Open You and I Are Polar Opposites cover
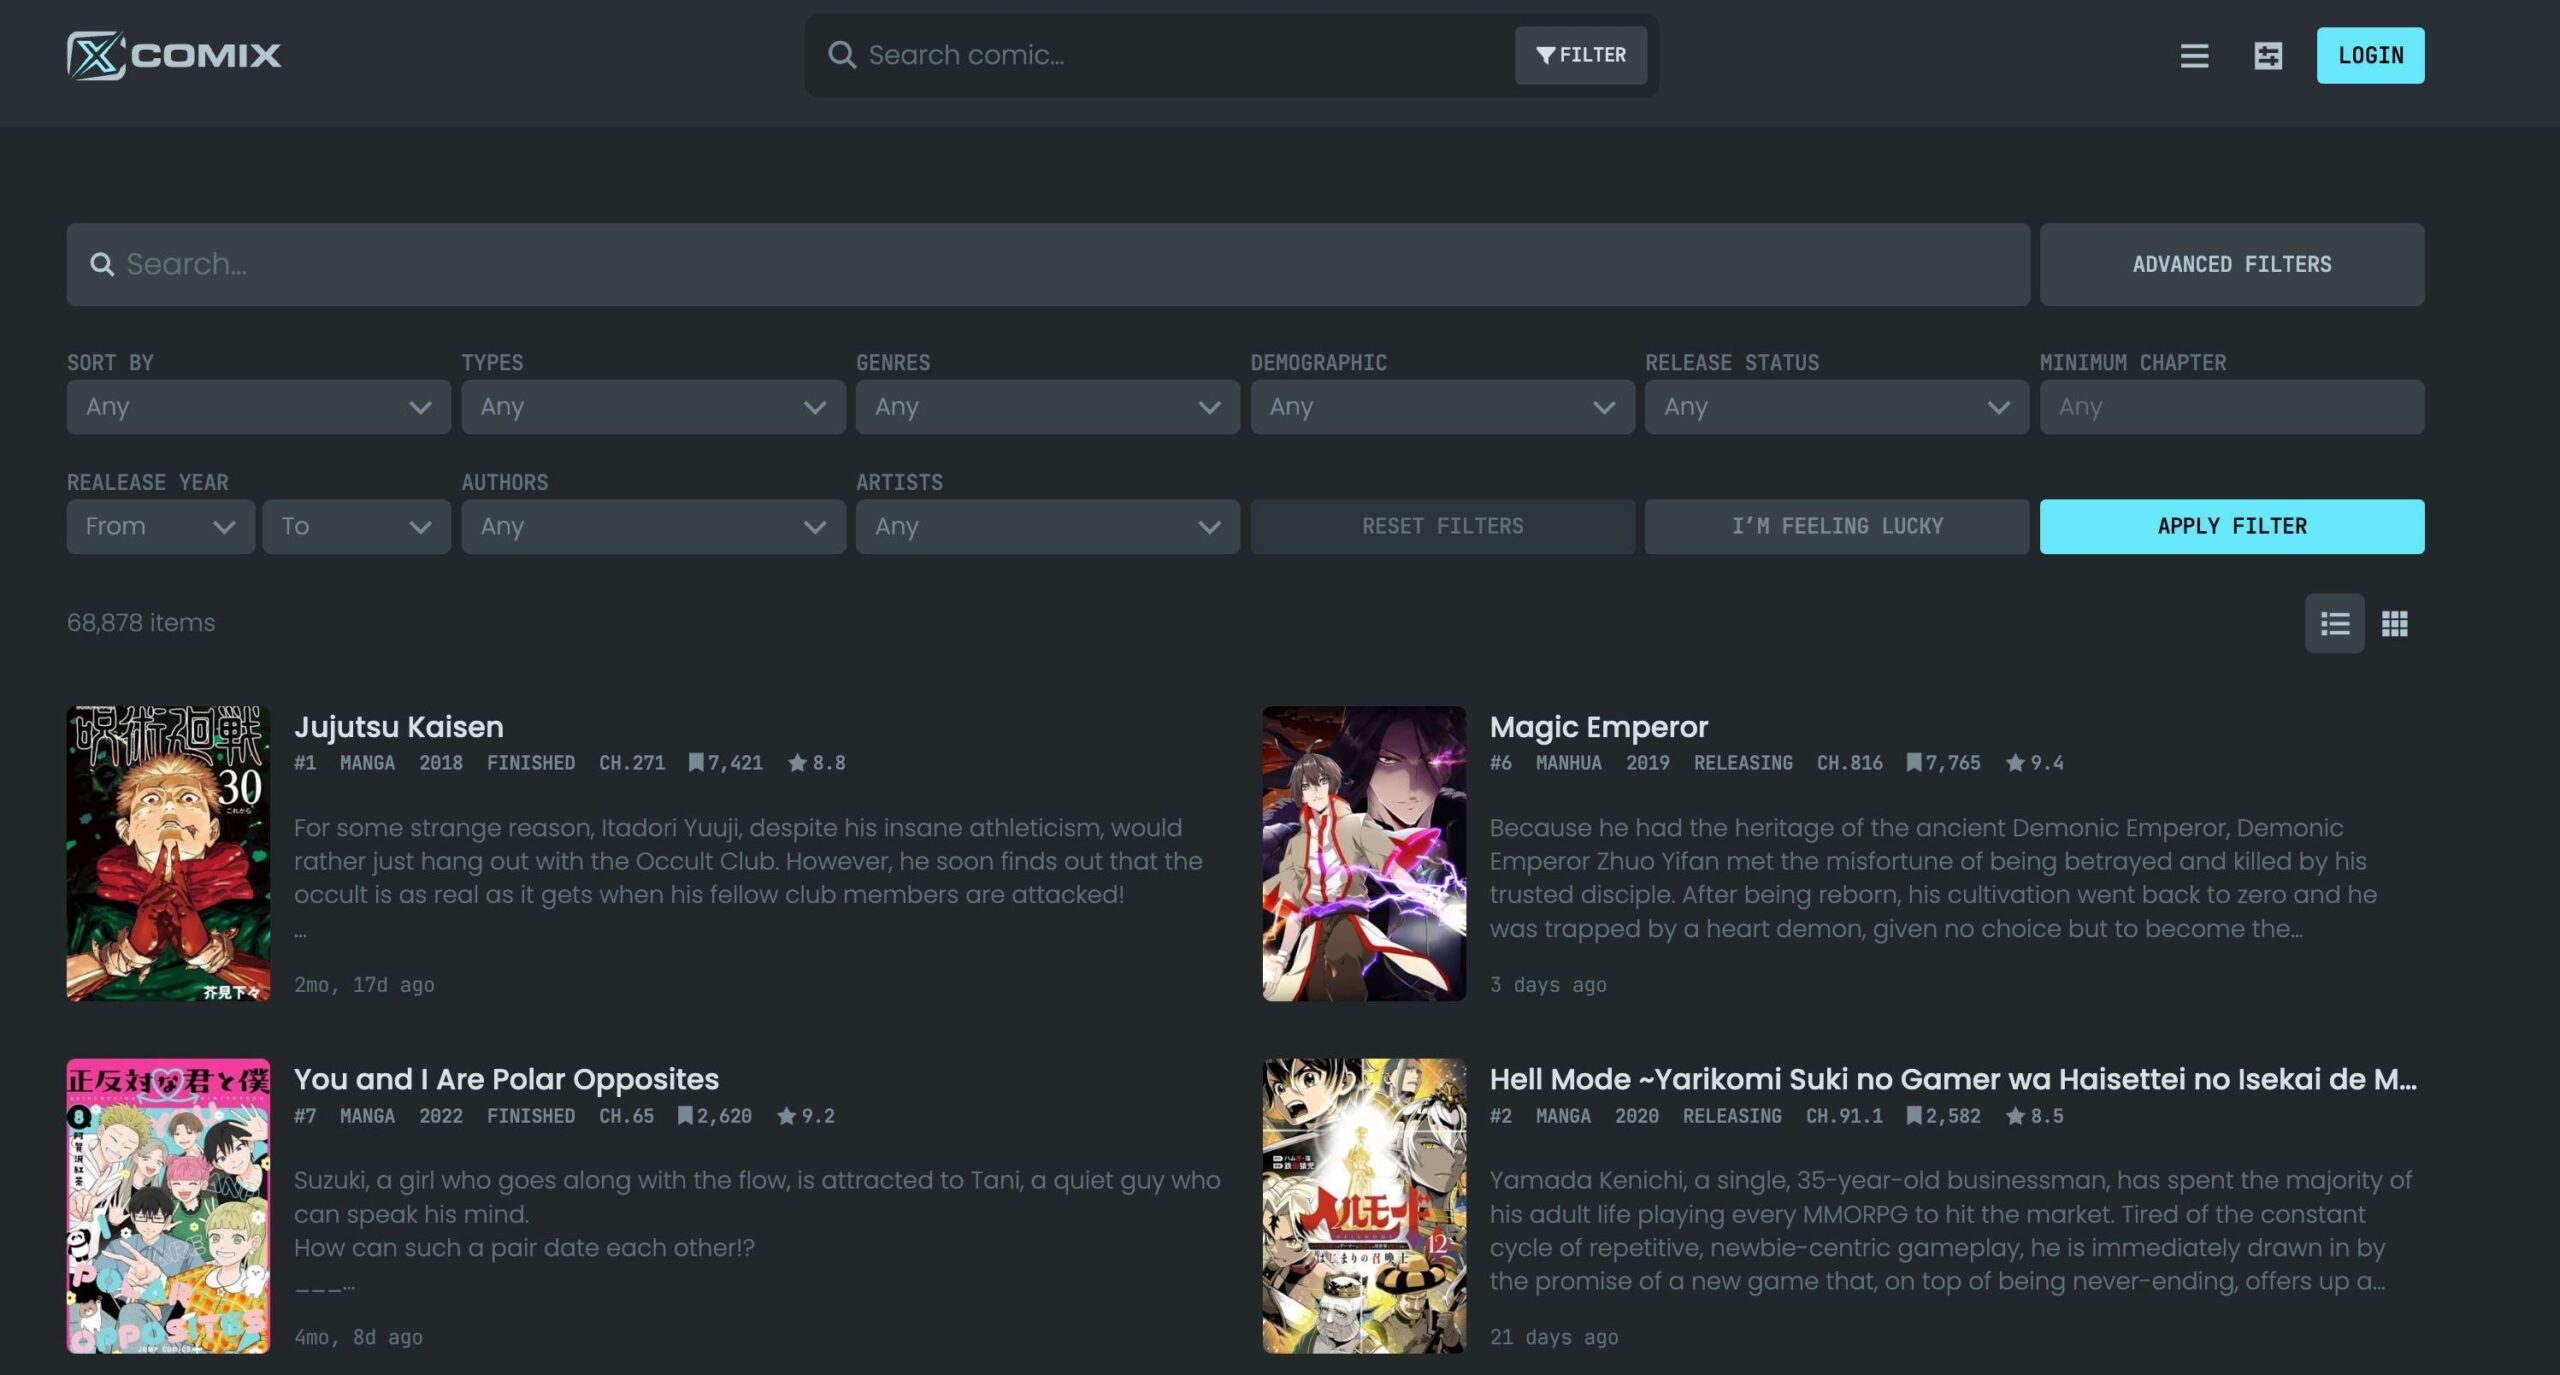 pos(168,1206)
